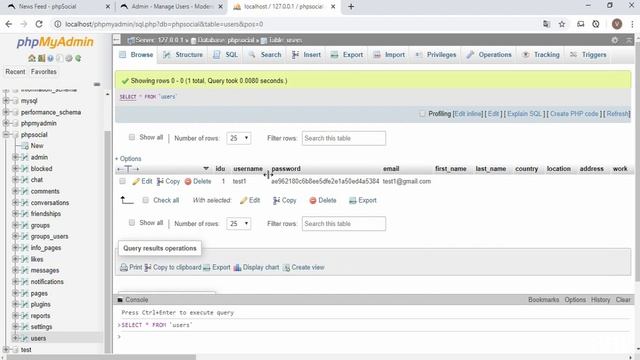Image resolution: width=640 pixels, height=360 pixels.
Task: Click the browser address bar URL
Action: [164, 24]
